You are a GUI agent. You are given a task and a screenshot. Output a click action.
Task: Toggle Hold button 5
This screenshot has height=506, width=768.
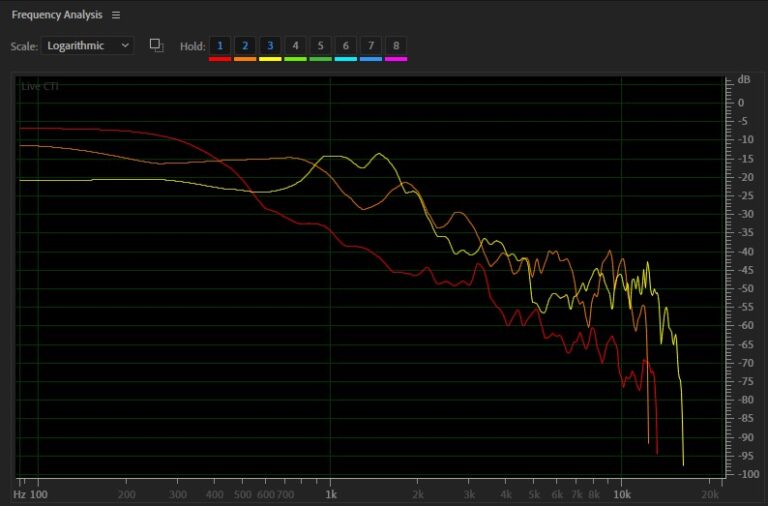click(x=320, y=46)
